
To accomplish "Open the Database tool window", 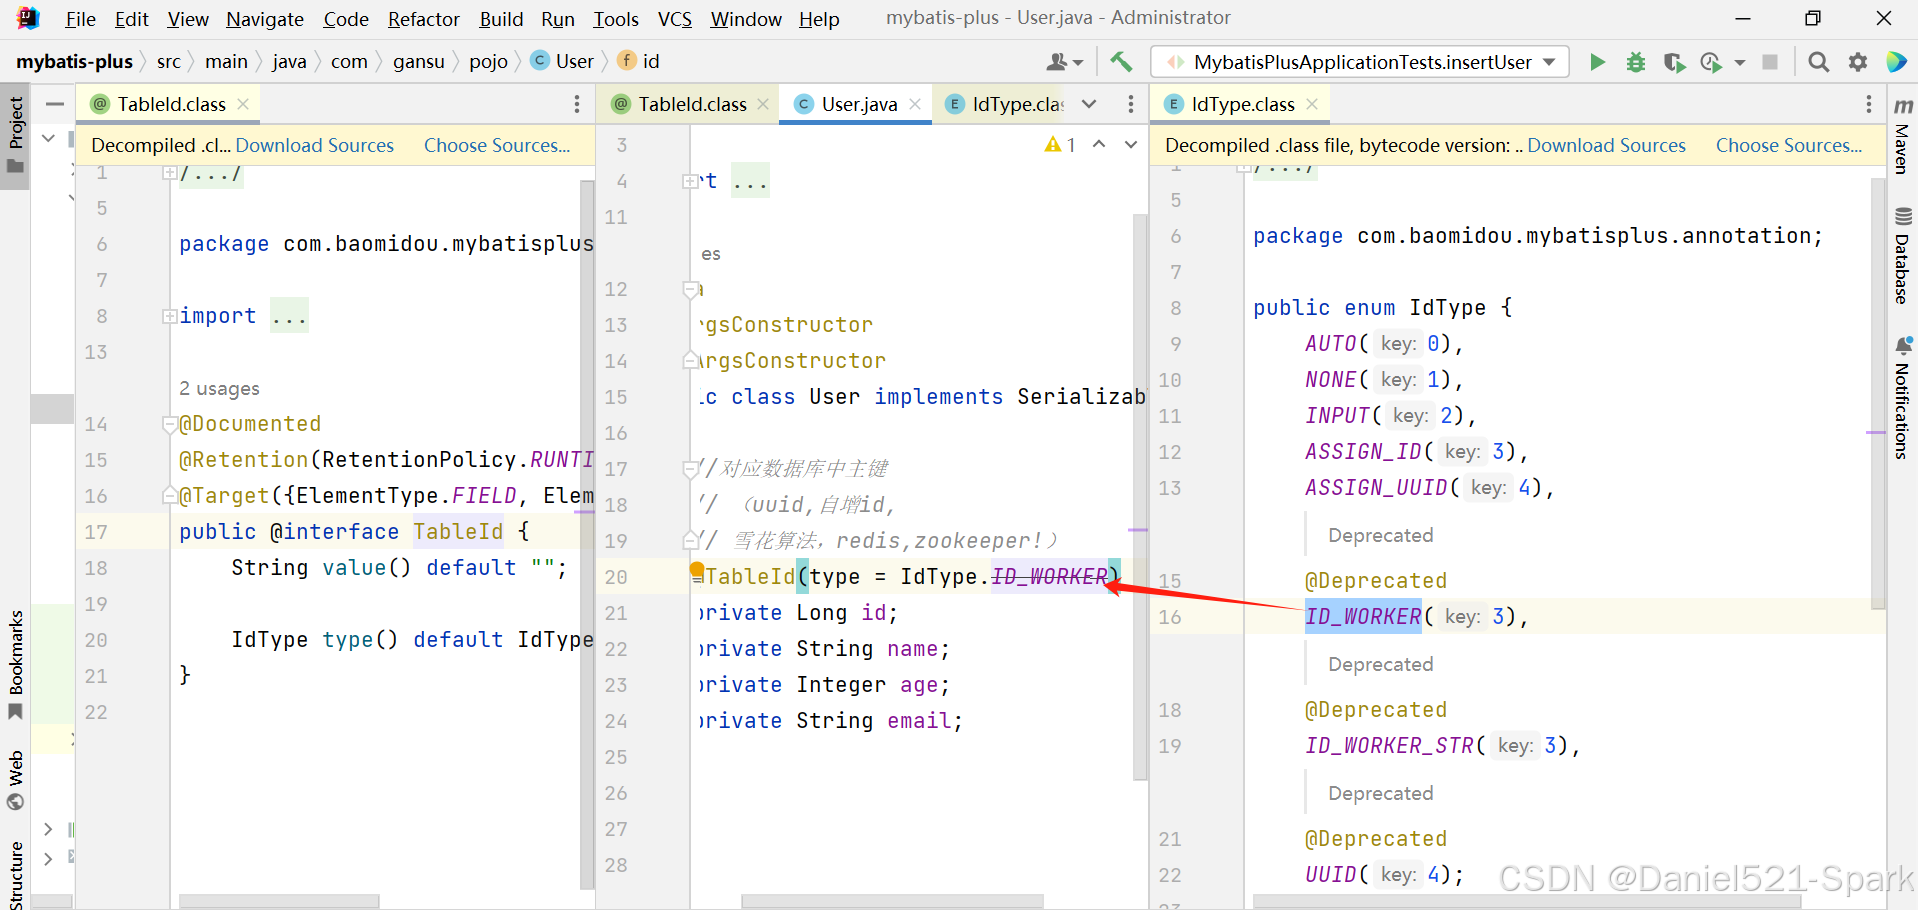I will 1902,255.
